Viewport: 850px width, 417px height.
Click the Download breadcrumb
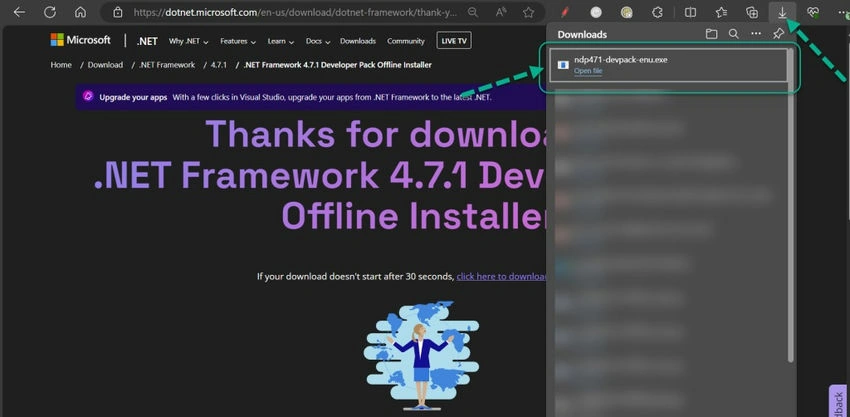(x=105, y=65)
